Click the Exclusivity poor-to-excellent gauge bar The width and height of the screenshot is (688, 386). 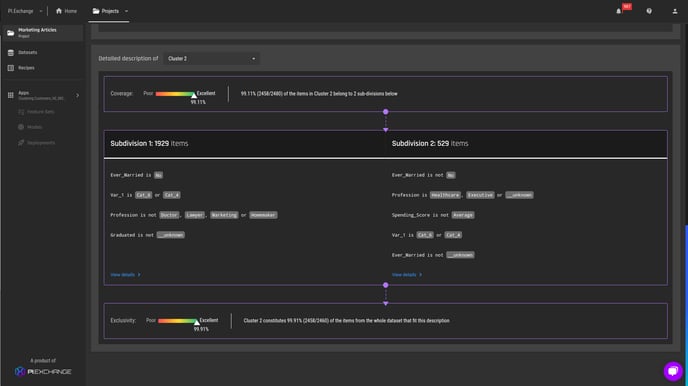pos(178,321)
